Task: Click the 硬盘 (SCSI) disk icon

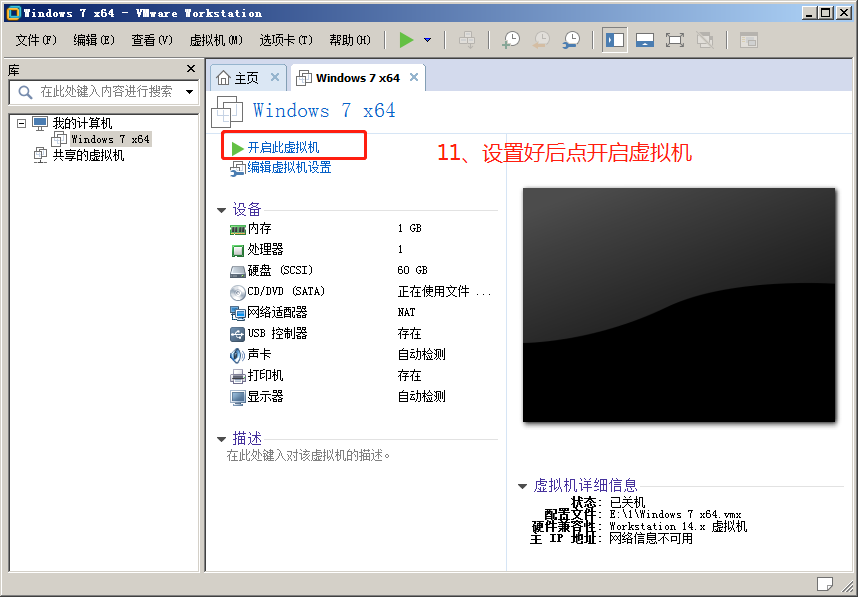Action: point(237,271)
